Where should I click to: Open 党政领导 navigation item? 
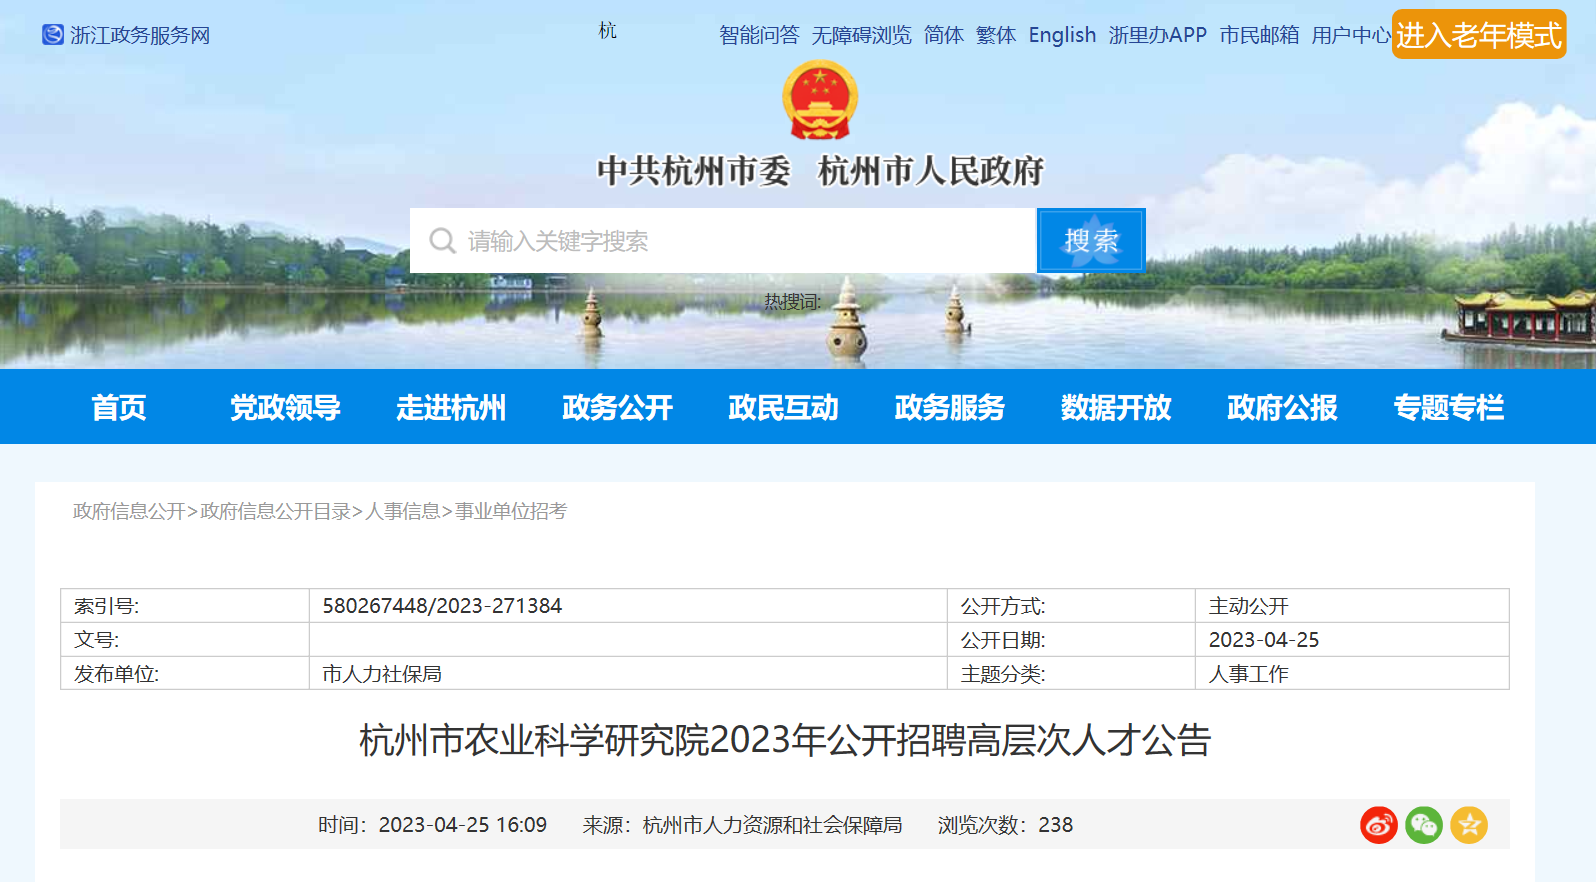tap(285, 407)
